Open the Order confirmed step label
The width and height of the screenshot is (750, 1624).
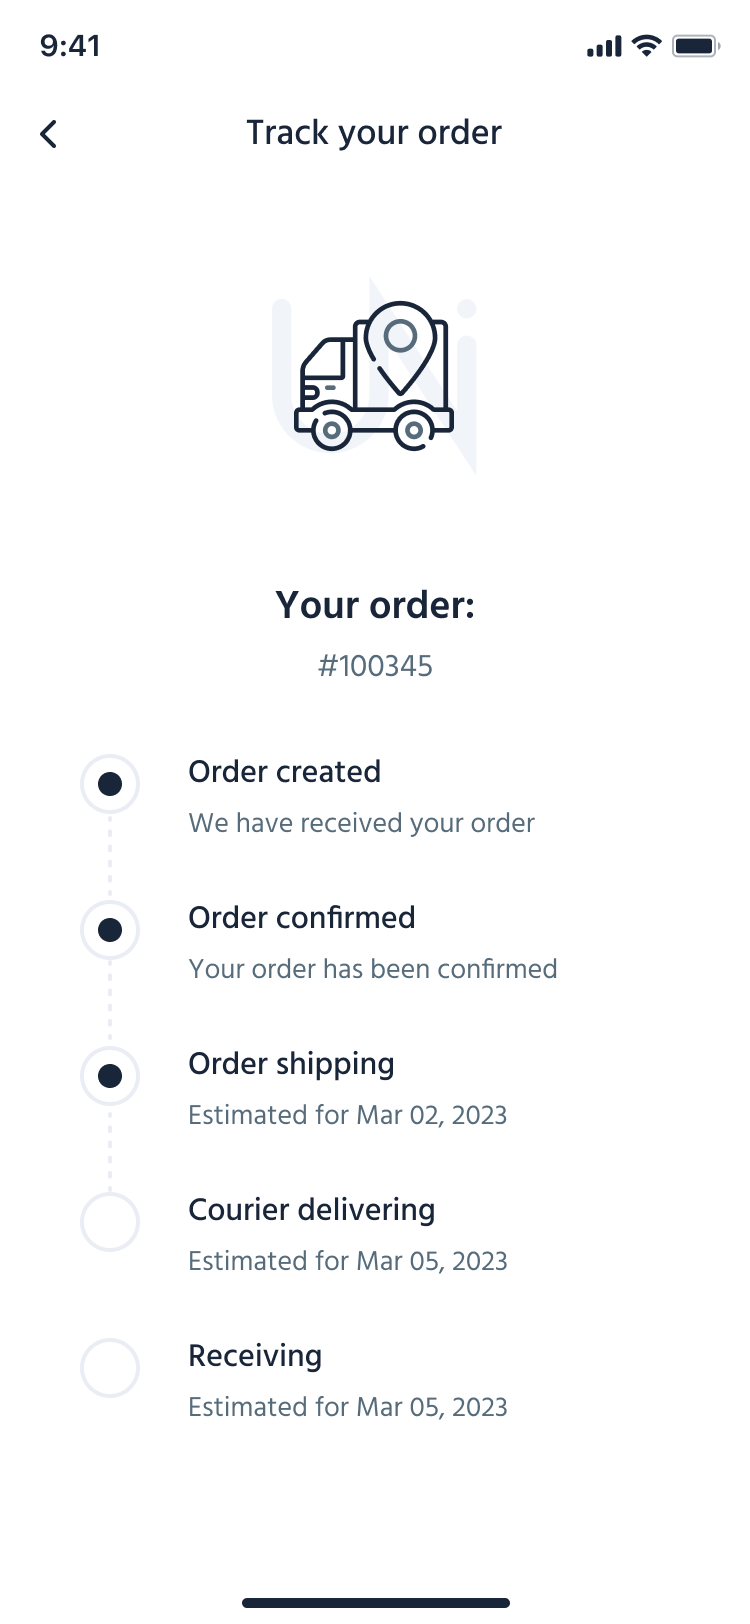[302, 918]
